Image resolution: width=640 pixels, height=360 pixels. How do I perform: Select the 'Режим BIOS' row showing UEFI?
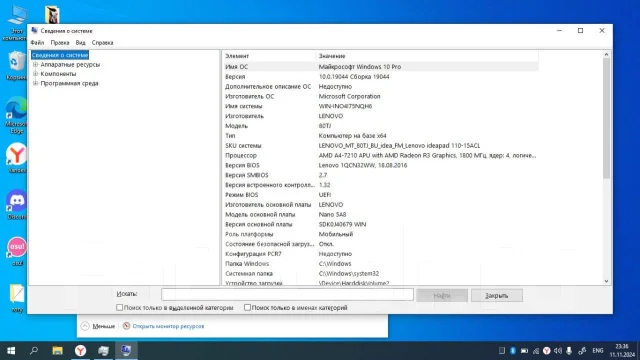tap(380, 195)
